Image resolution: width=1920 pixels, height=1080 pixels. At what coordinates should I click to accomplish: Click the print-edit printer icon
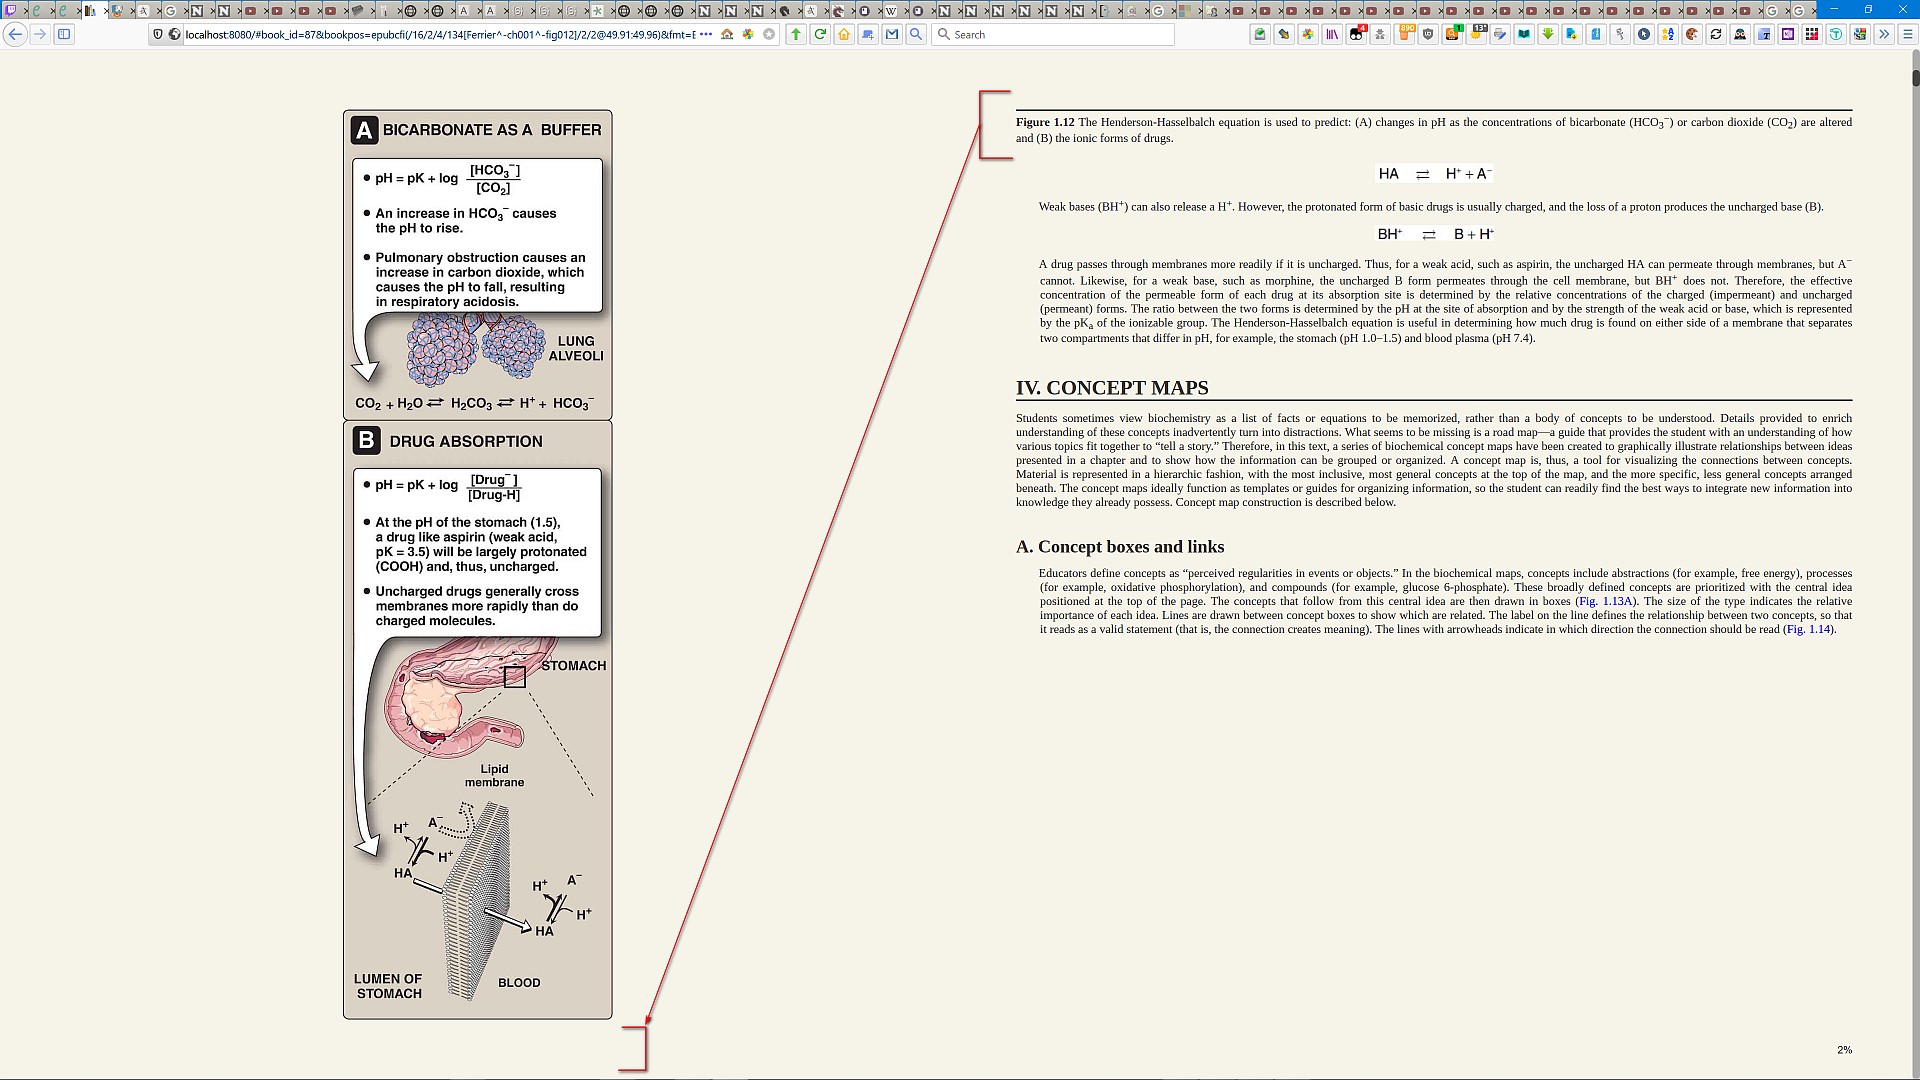click(1500, 34)
